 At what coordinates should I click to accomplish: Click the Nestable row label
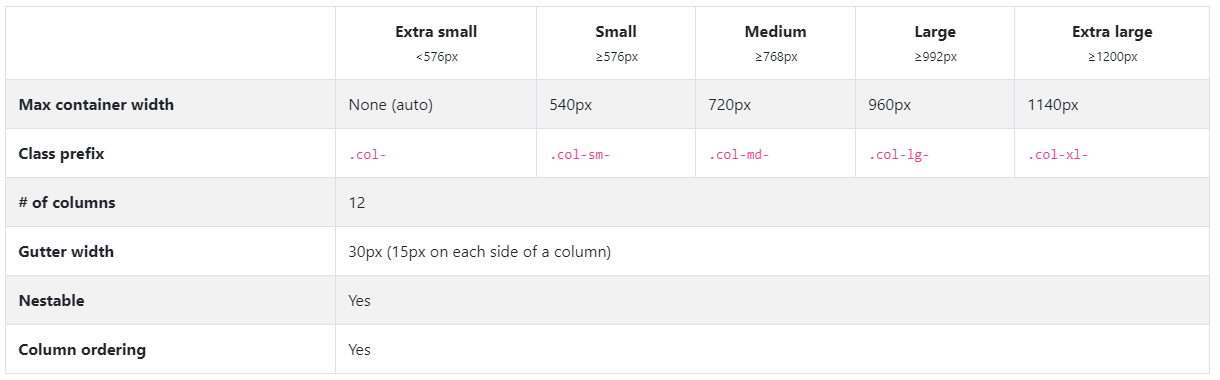pos(51,301)
